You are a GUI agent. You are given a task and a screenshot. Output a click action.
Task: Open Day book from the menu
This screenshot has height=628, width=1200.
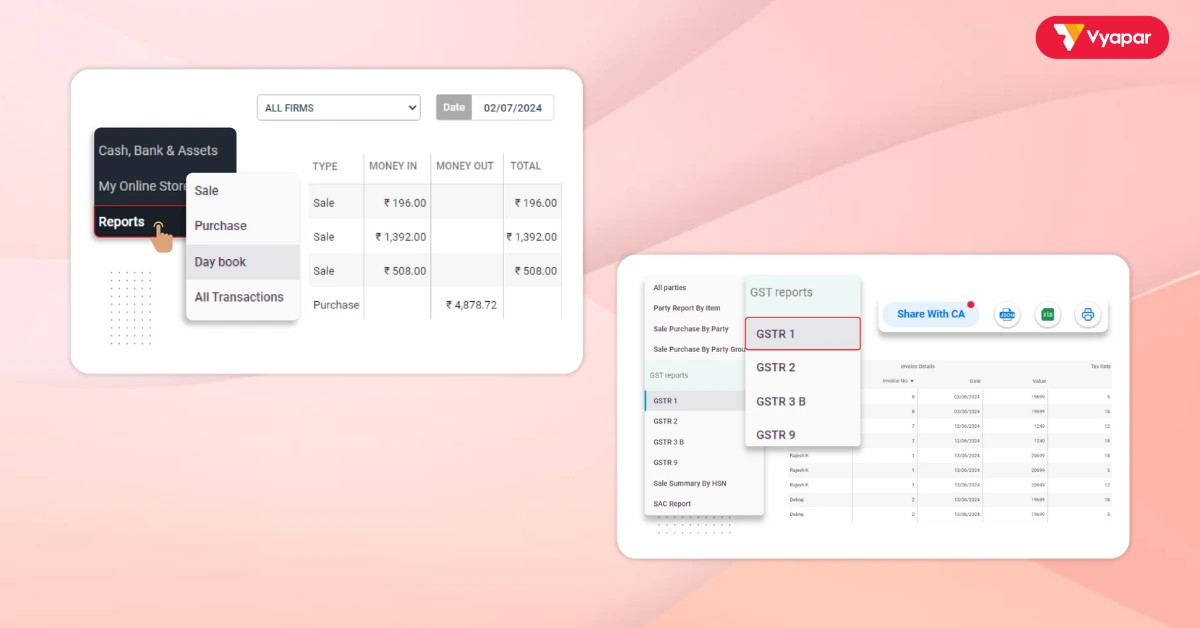point(220,261)
